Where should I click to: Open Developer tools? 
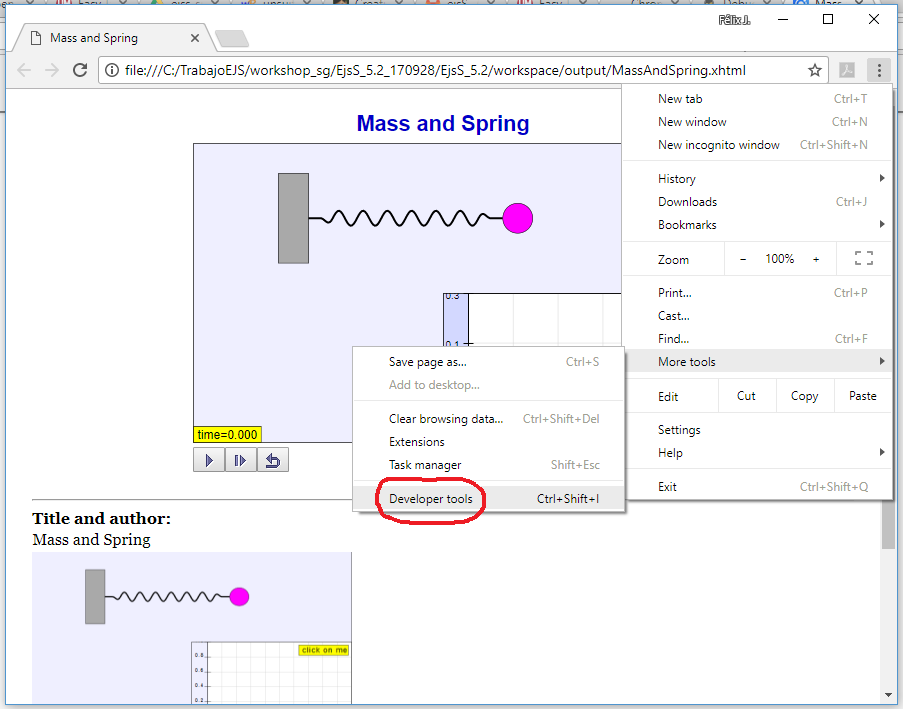[488, 499]
